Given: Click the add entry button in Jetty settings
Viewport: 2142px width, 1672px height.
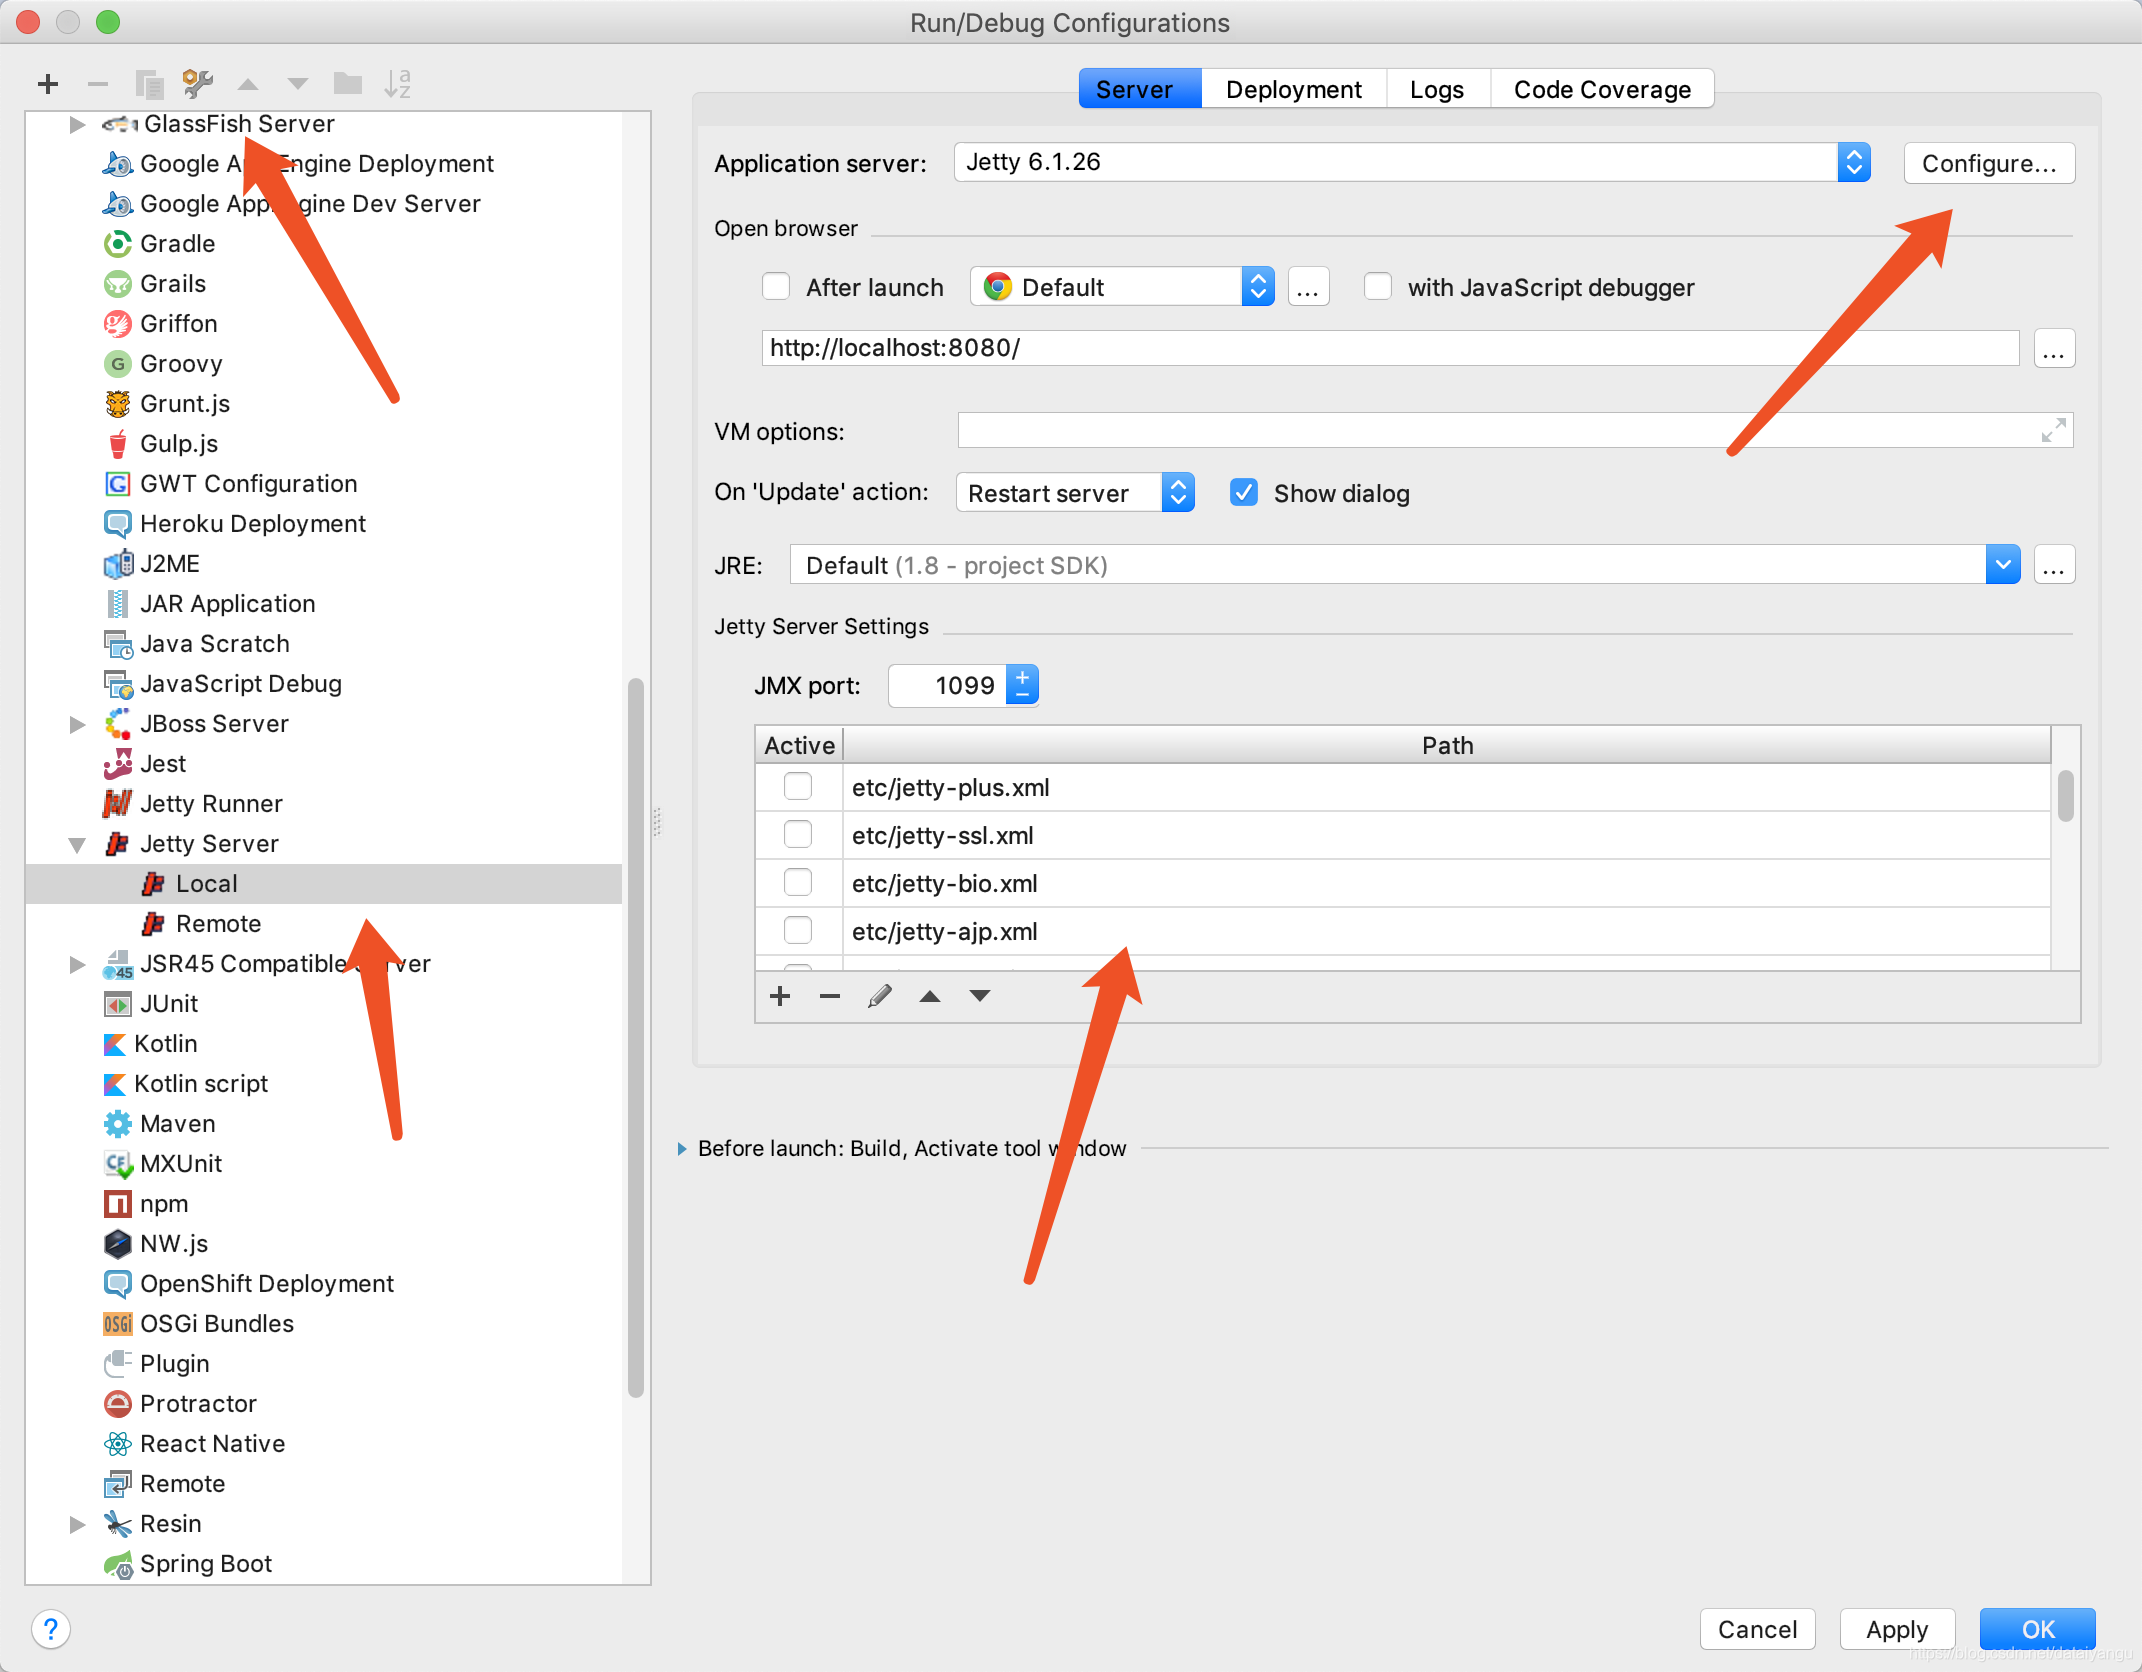Looking at the screenshot, I should [781, 994].
